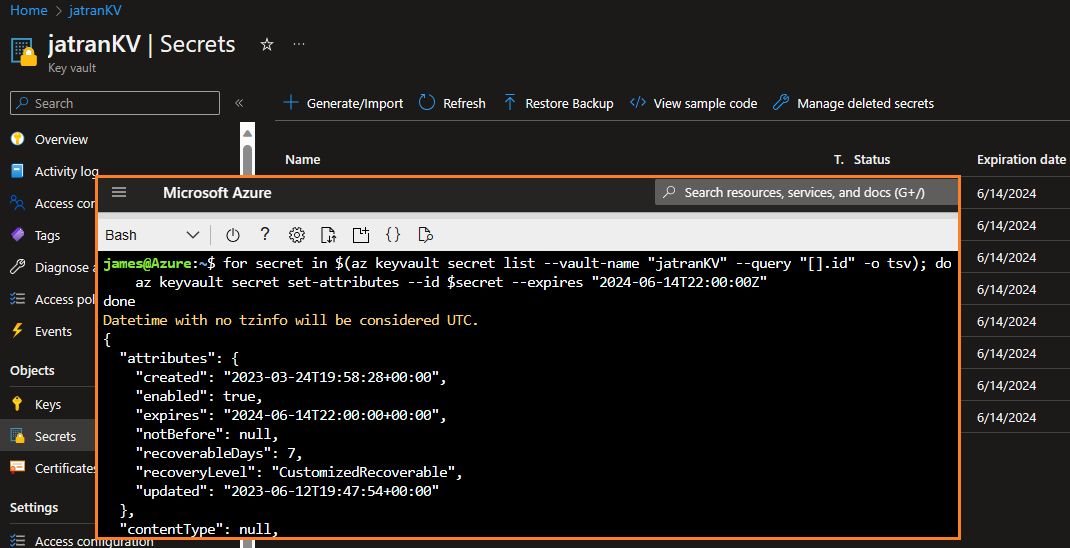
Task: Click the Secrets icon in sidebar
Action: click(18, 436)
